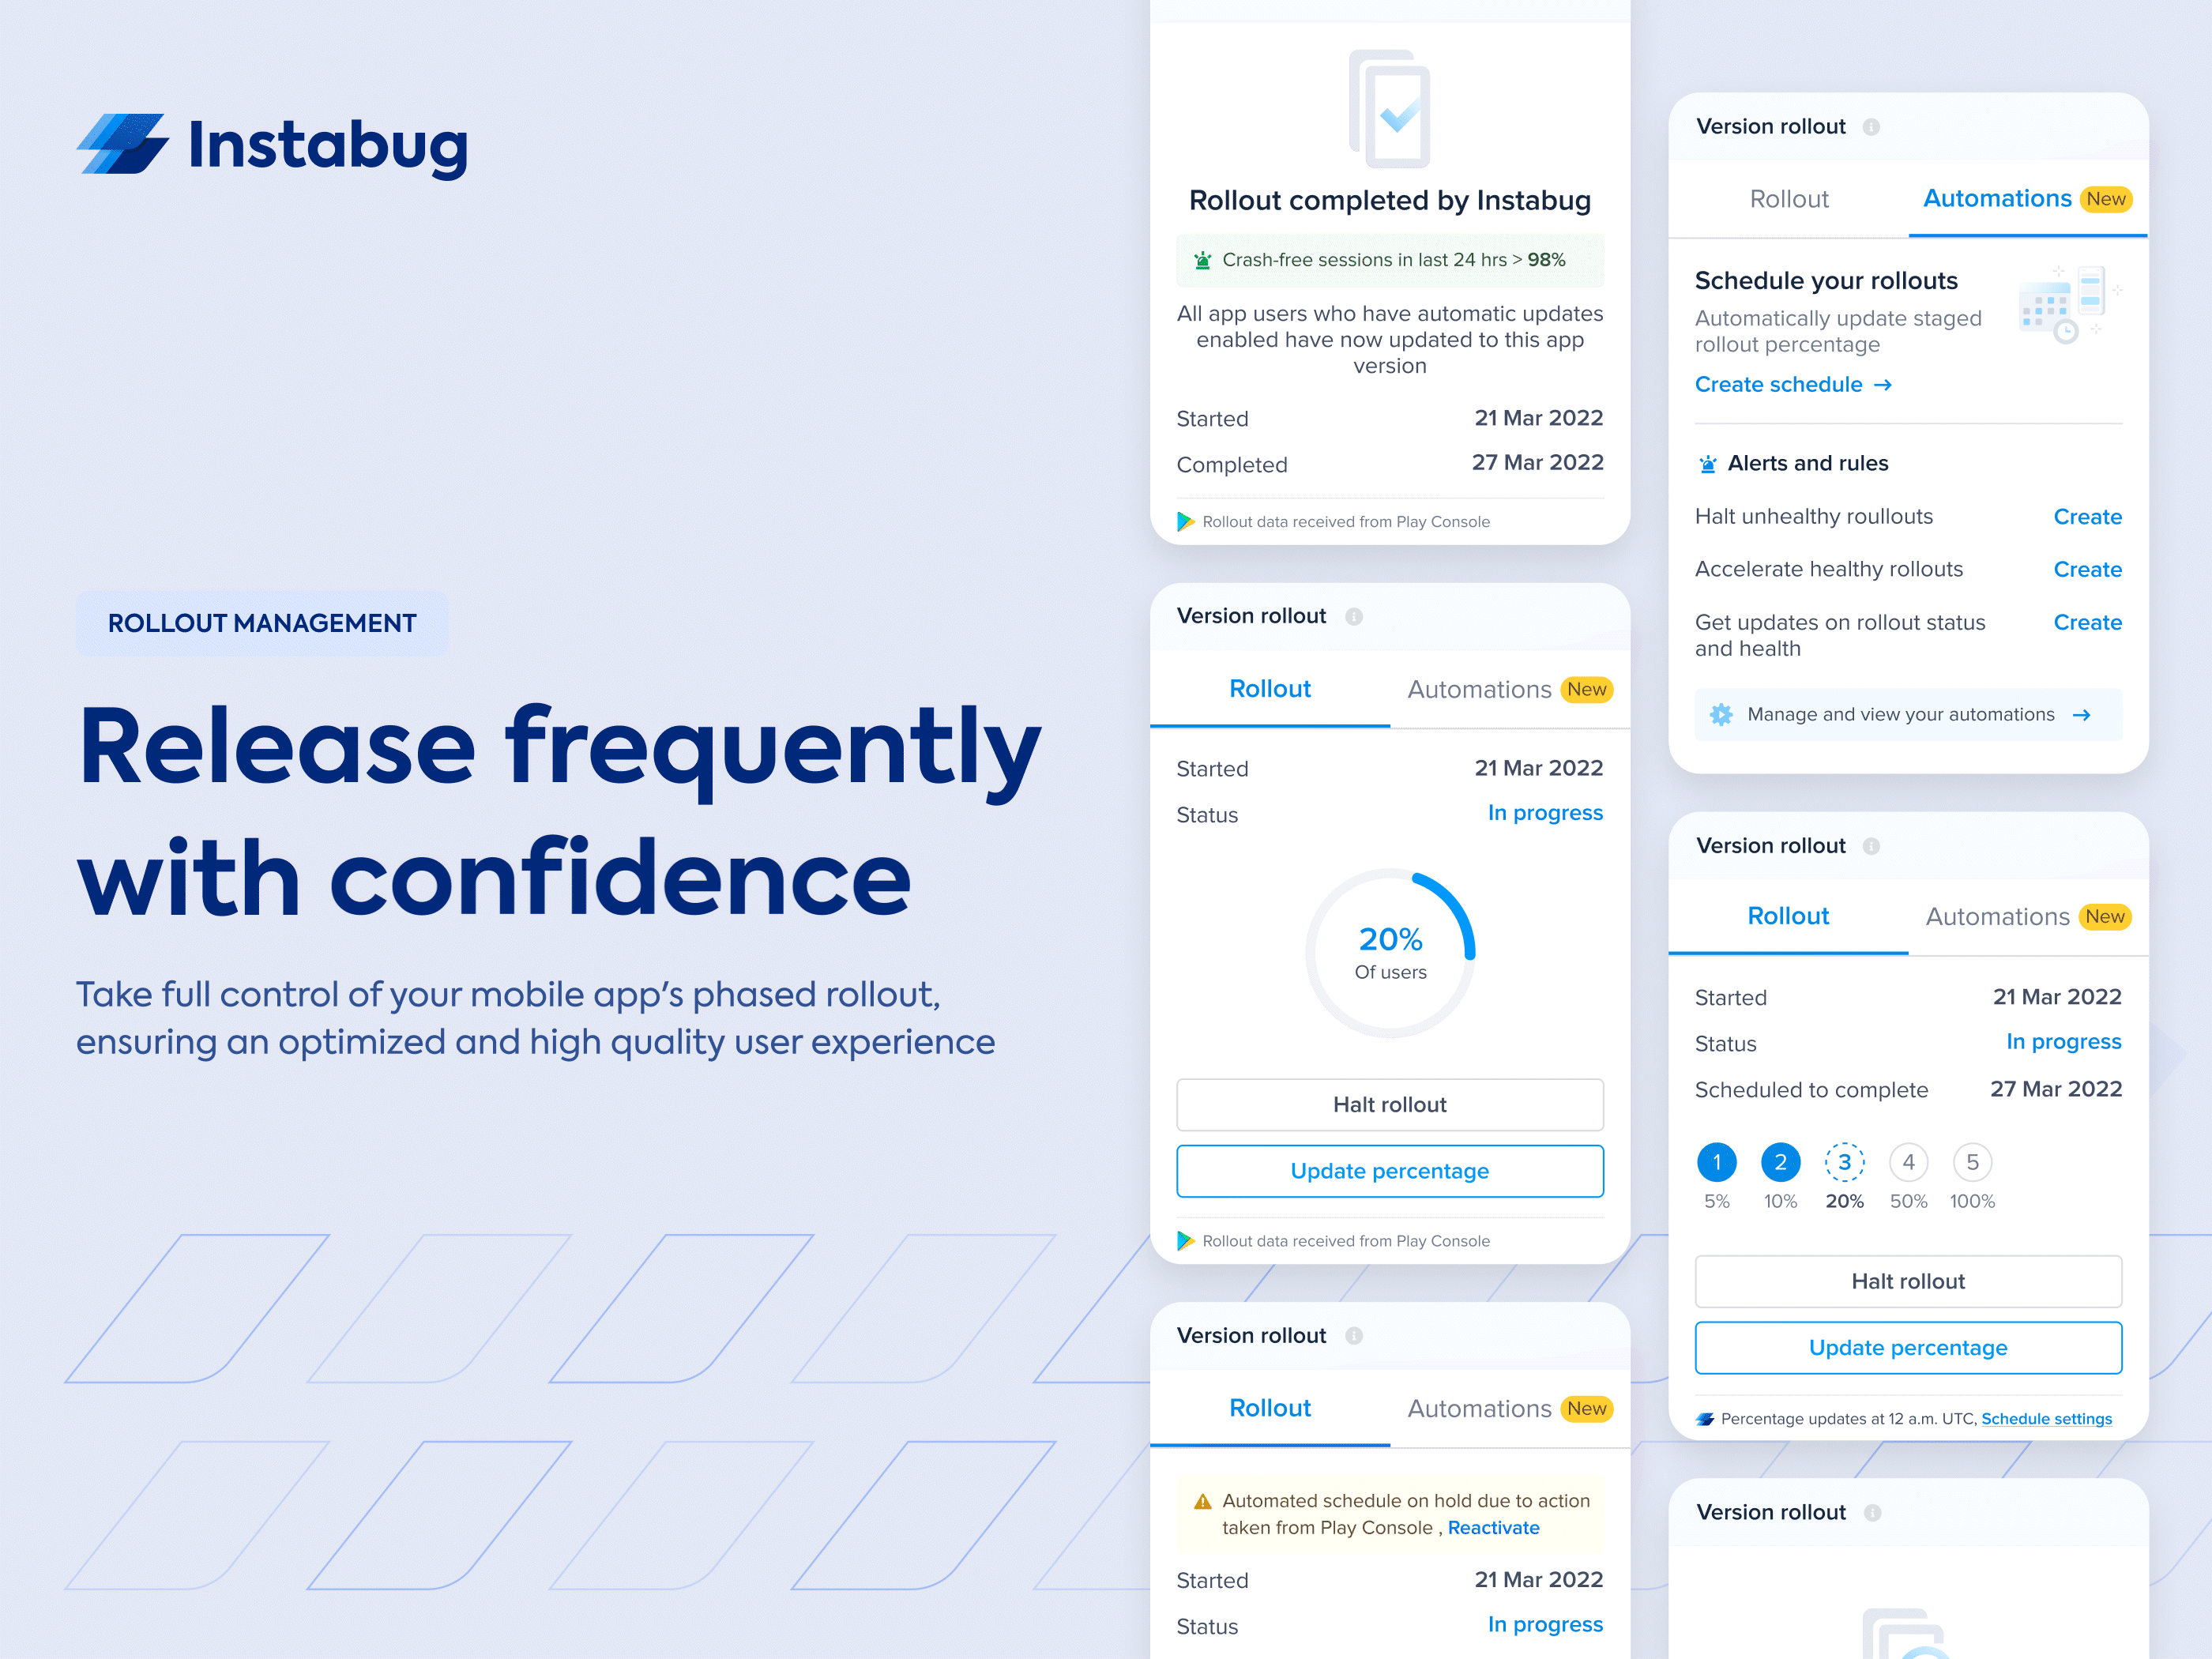Click the Halt rollout button
Viewport: 2212px width, 1659px height.
coord(1388,1101)
